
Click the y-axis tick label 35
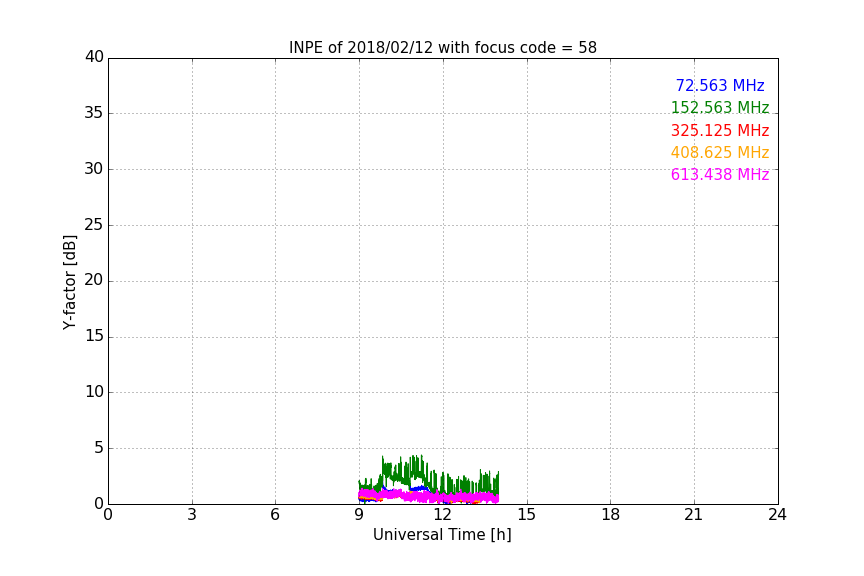tap(94, 113)
